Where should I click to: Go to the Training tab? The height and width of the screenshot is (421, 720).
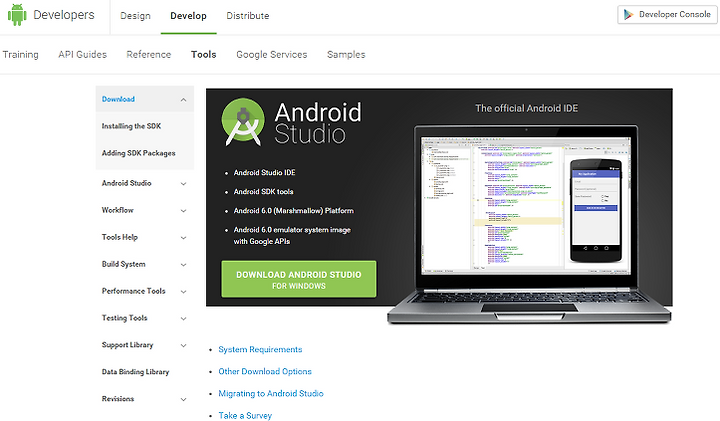point(20,55)
